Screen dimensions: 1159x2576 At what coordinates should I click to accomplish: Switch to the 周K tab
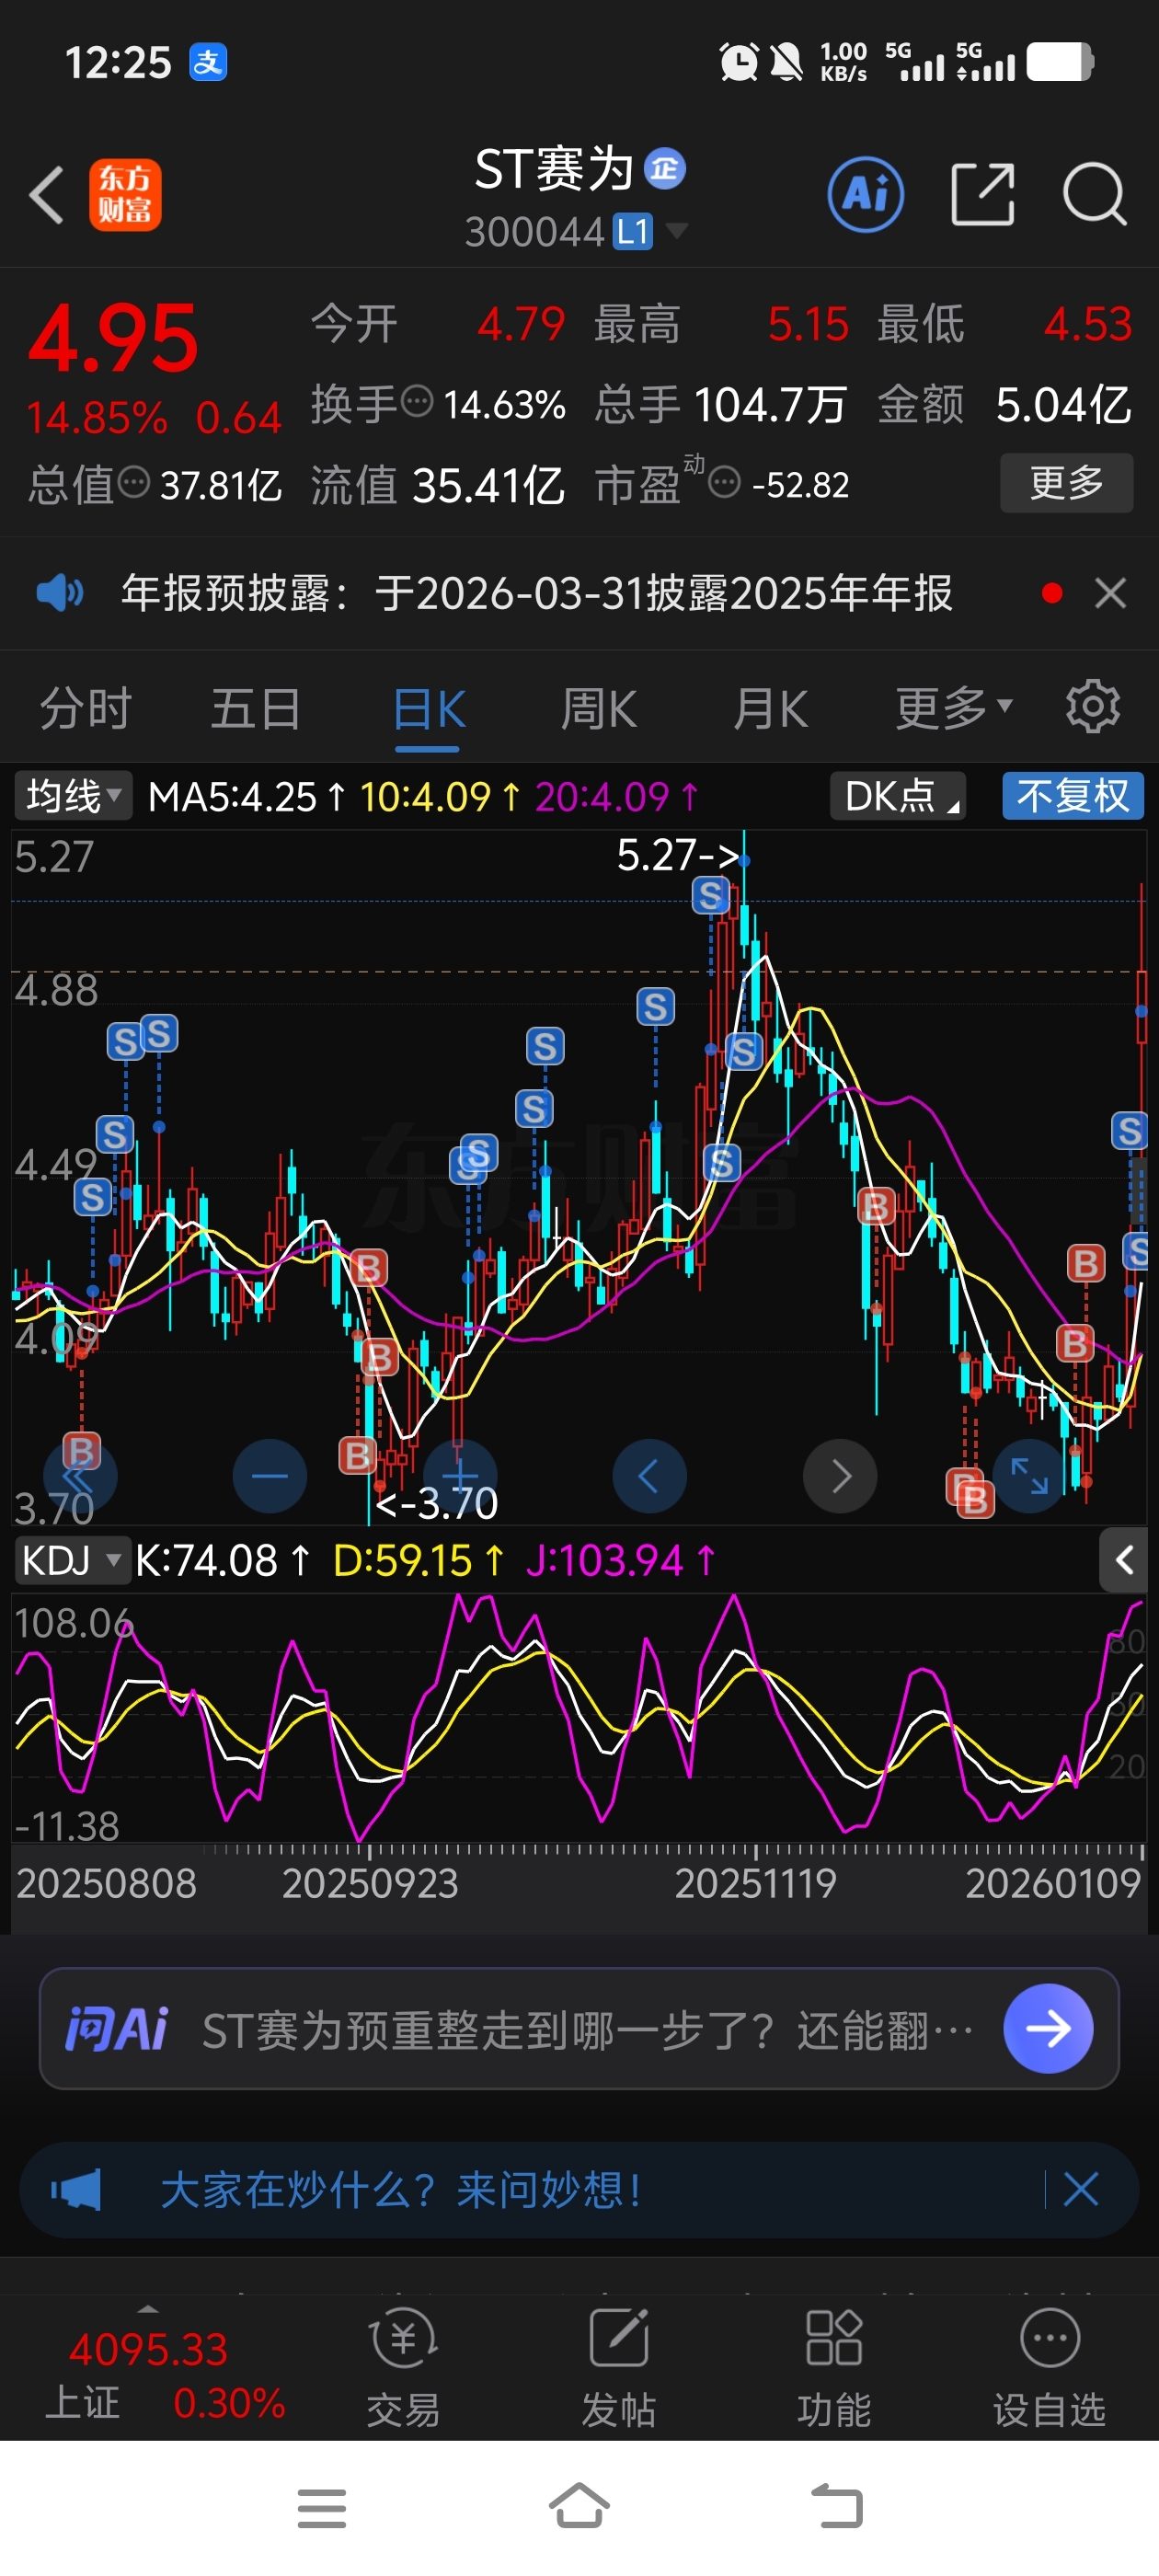point(598,709)
